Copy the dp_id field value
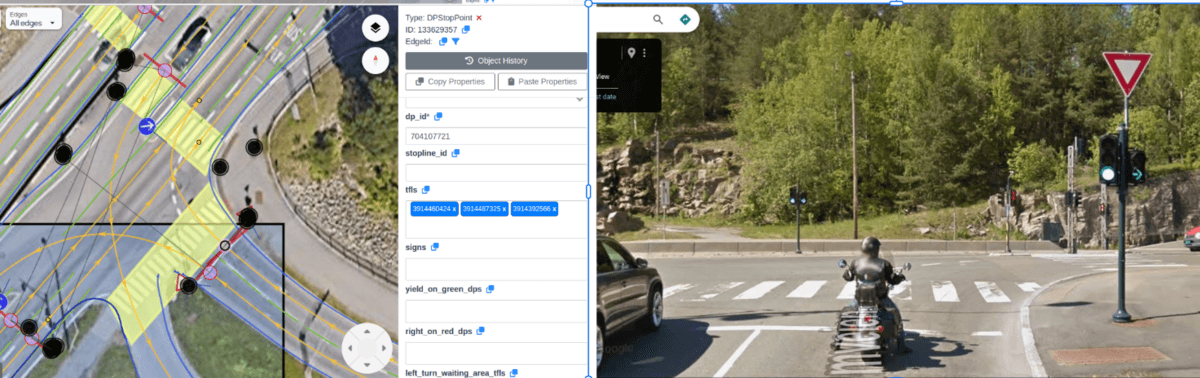The height and width of the screenshot is (378, 1200). click(438, 117)
